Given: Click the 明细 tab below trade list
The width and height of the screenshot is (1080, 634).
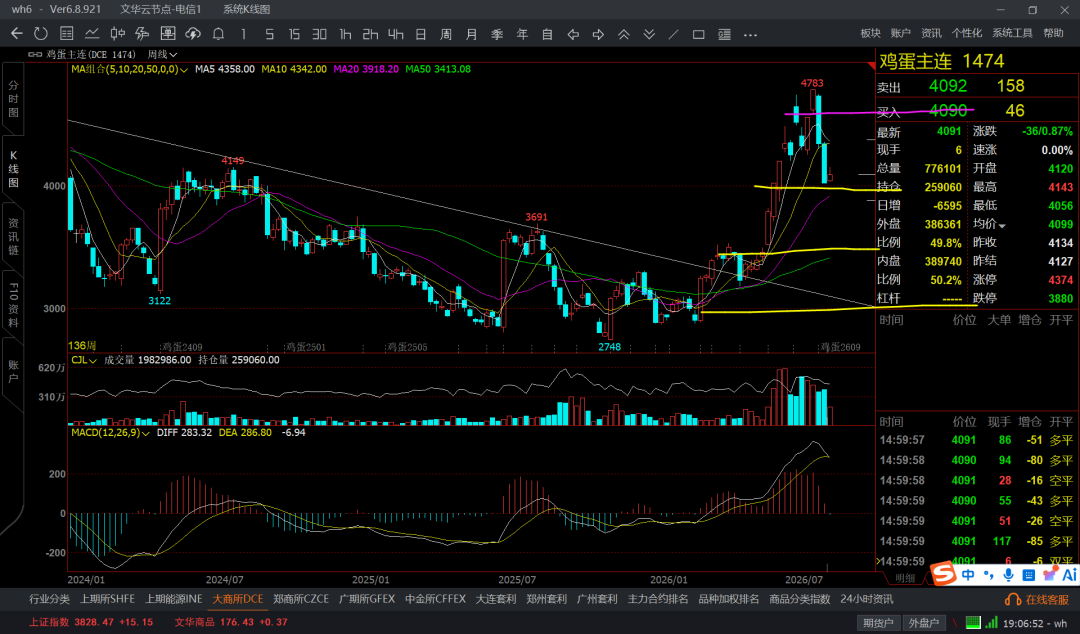Looking at the screenshot, I should point(905,578).
